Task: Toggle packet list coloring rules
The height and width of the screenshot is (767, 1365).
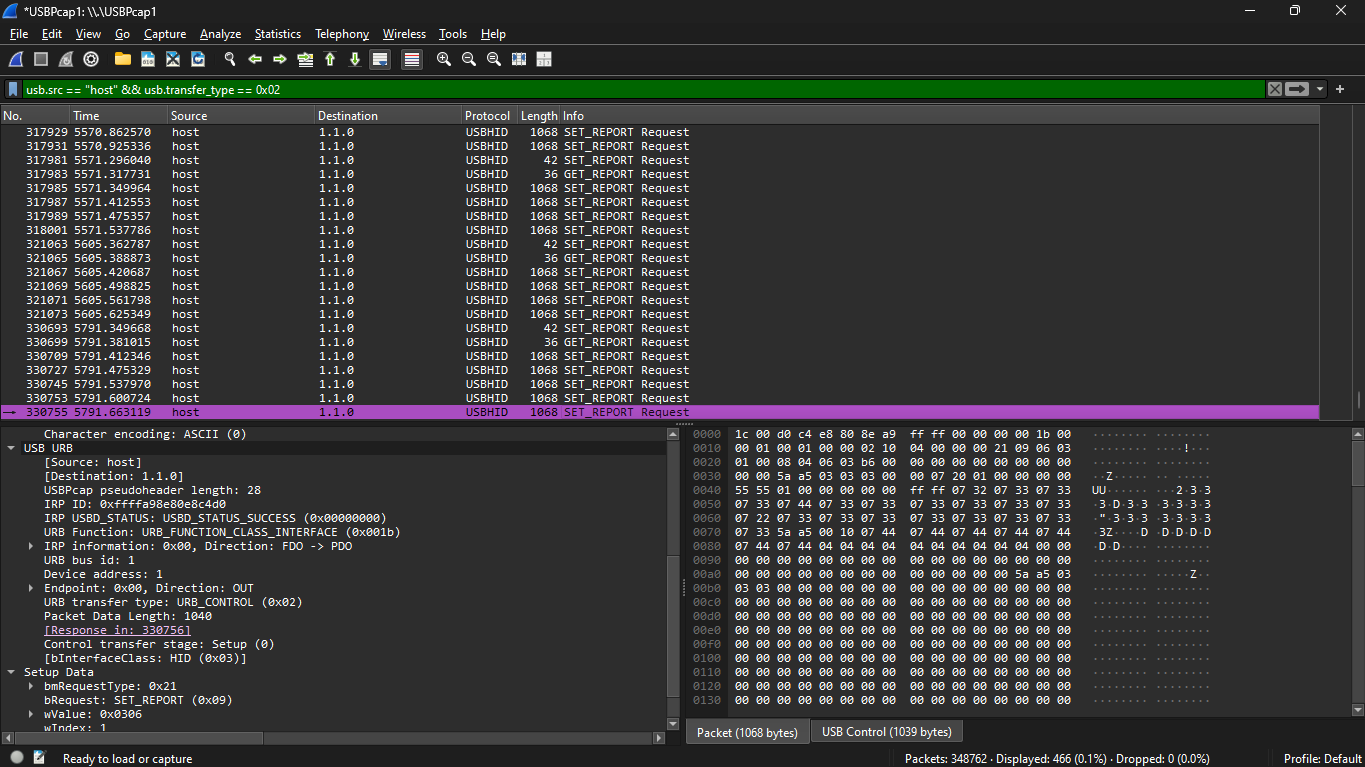Action: tap(411, 59)
